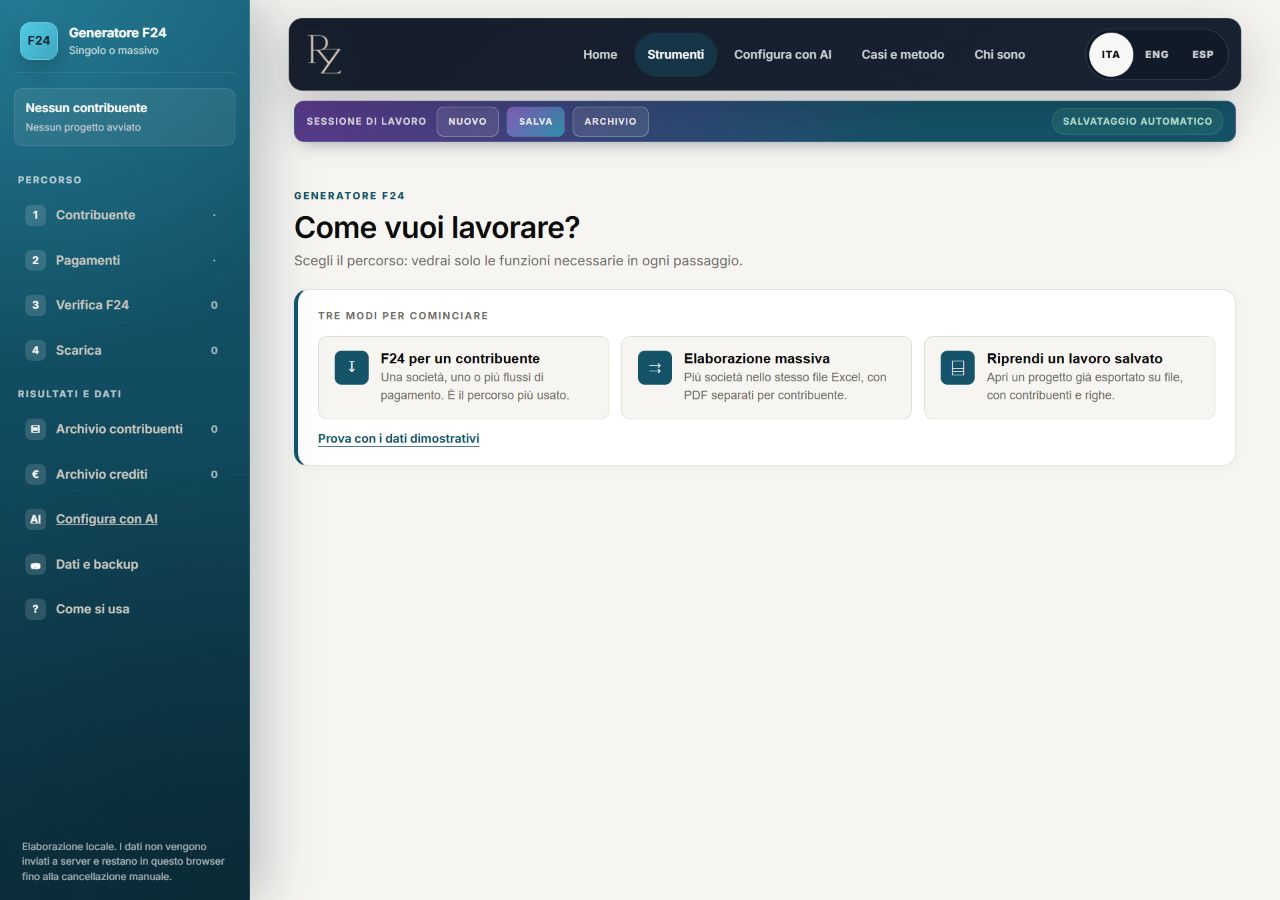This screenshot has height=900, width=1280.
Task: Click the Come vuoi lavorare? heading
Action: pos(437,227)
